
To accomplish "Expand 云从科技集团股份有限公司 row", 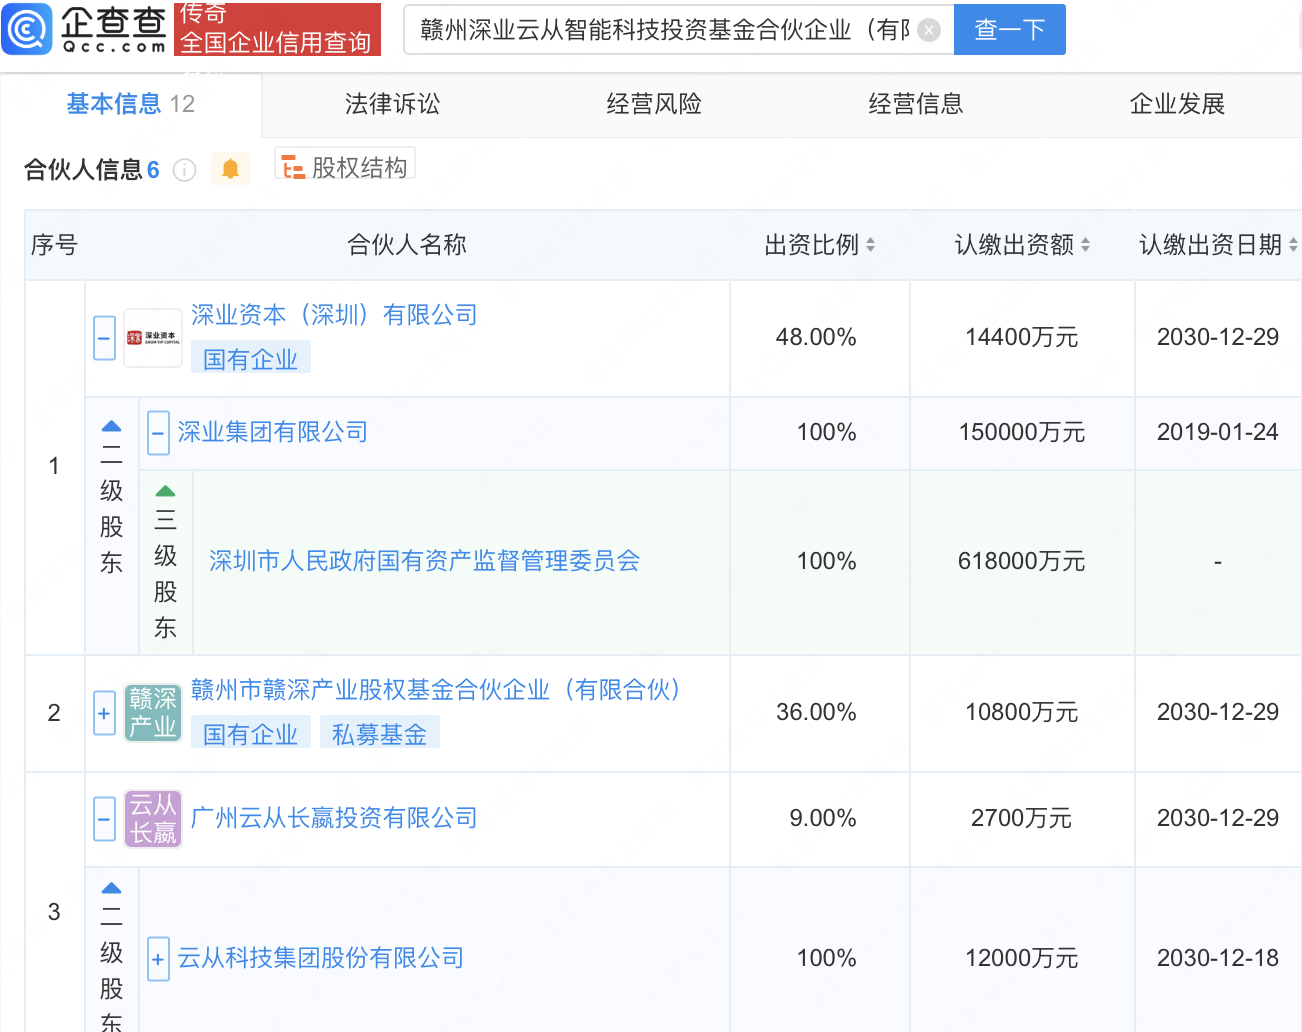I will point(158,959).
